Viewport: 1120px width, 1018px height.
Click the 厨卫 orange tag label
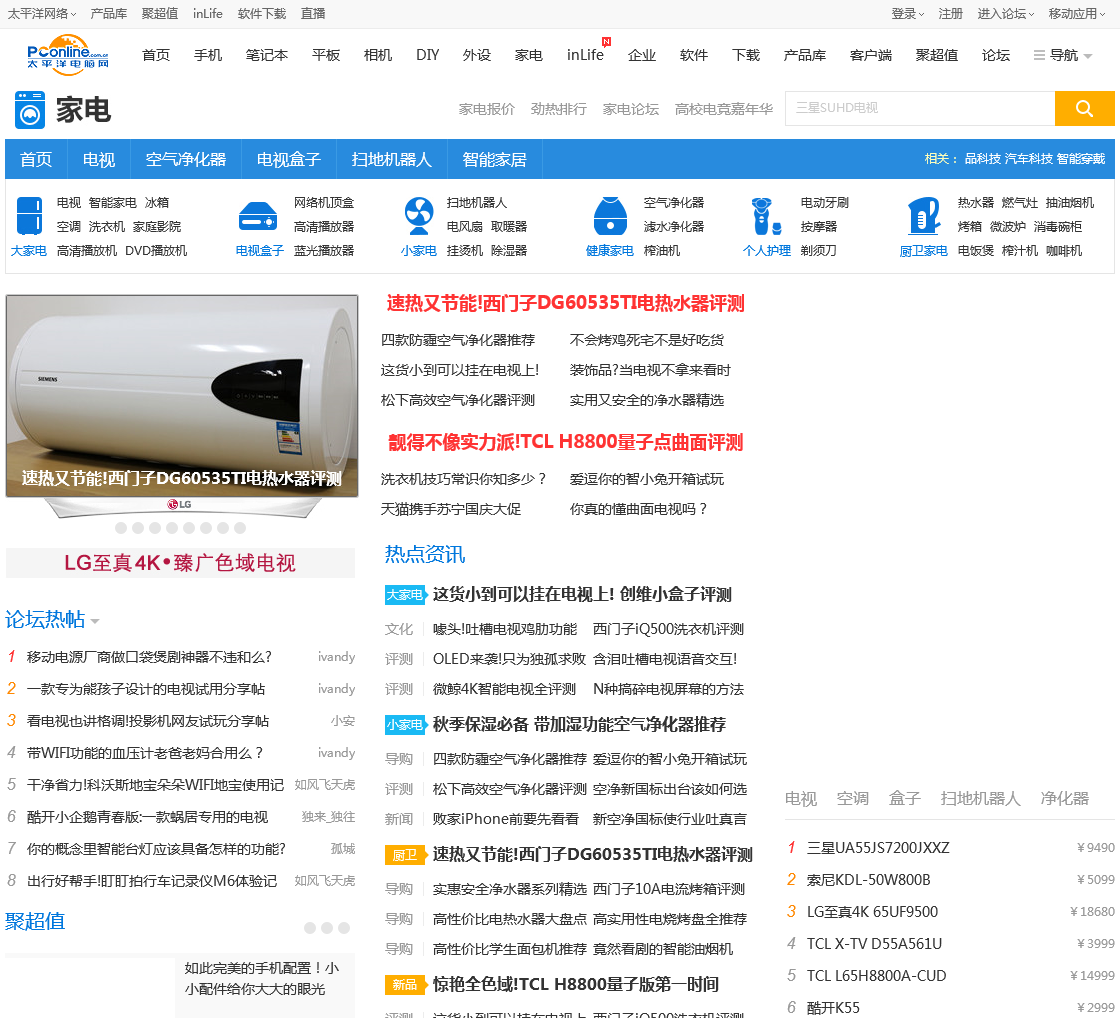coord(405,854)
